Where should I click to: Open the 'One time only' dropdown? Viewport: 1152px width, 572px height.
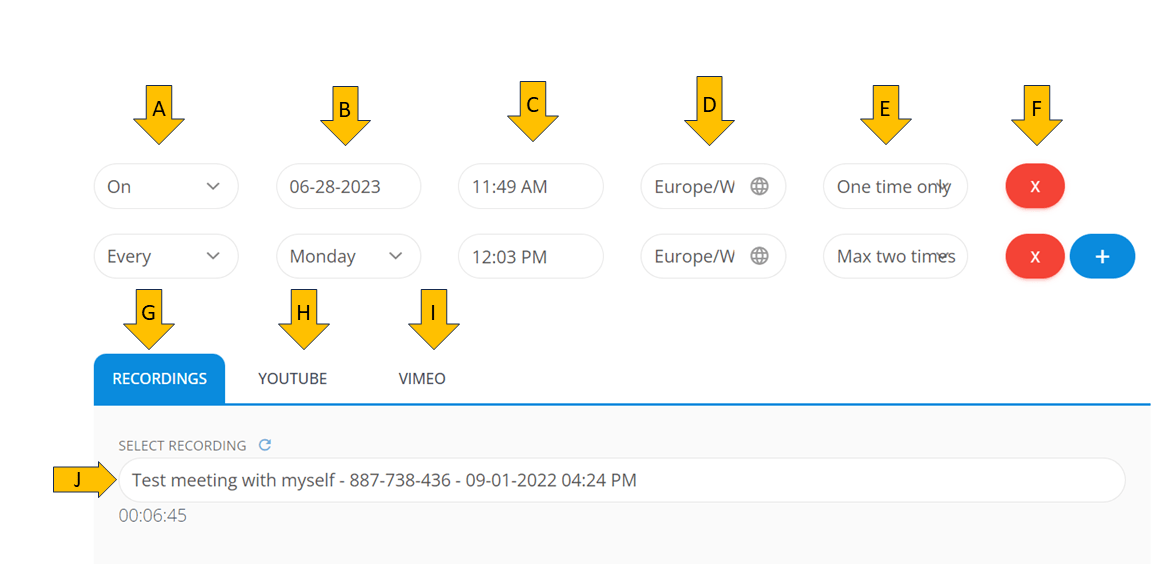tap(895, 187)
